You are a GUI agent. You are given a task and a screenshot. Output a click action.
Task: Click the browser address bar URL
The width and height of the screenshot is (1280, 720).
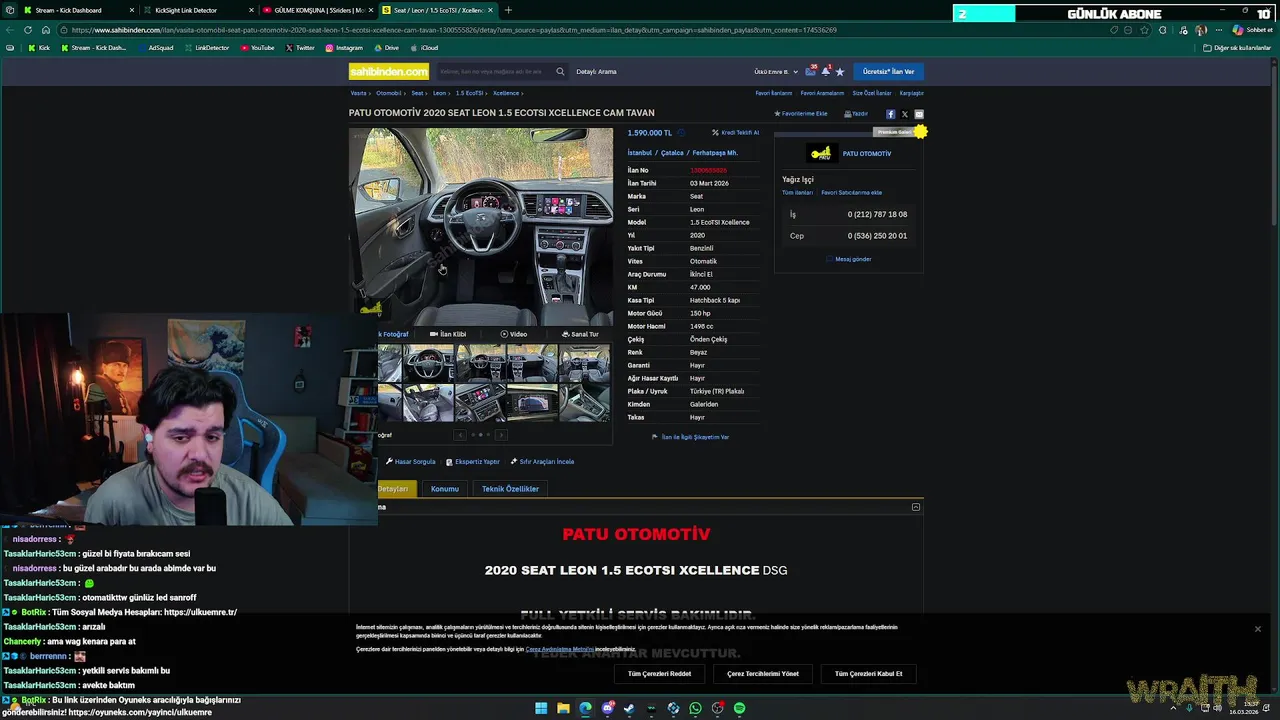(580, 30)
